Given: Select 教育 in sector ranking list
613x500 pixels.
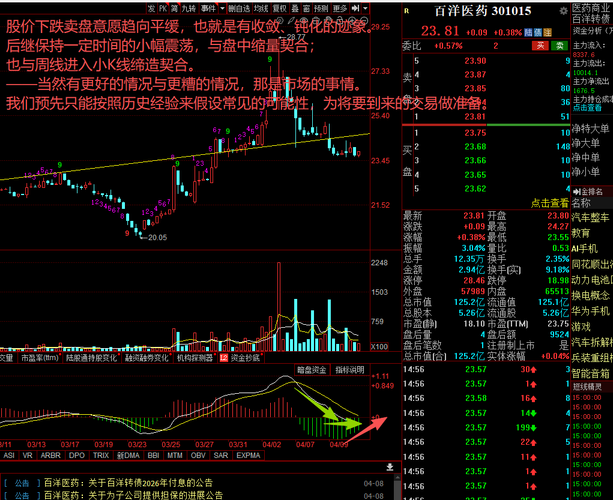Looking at the screenshot, I should (x=581, y=233).
